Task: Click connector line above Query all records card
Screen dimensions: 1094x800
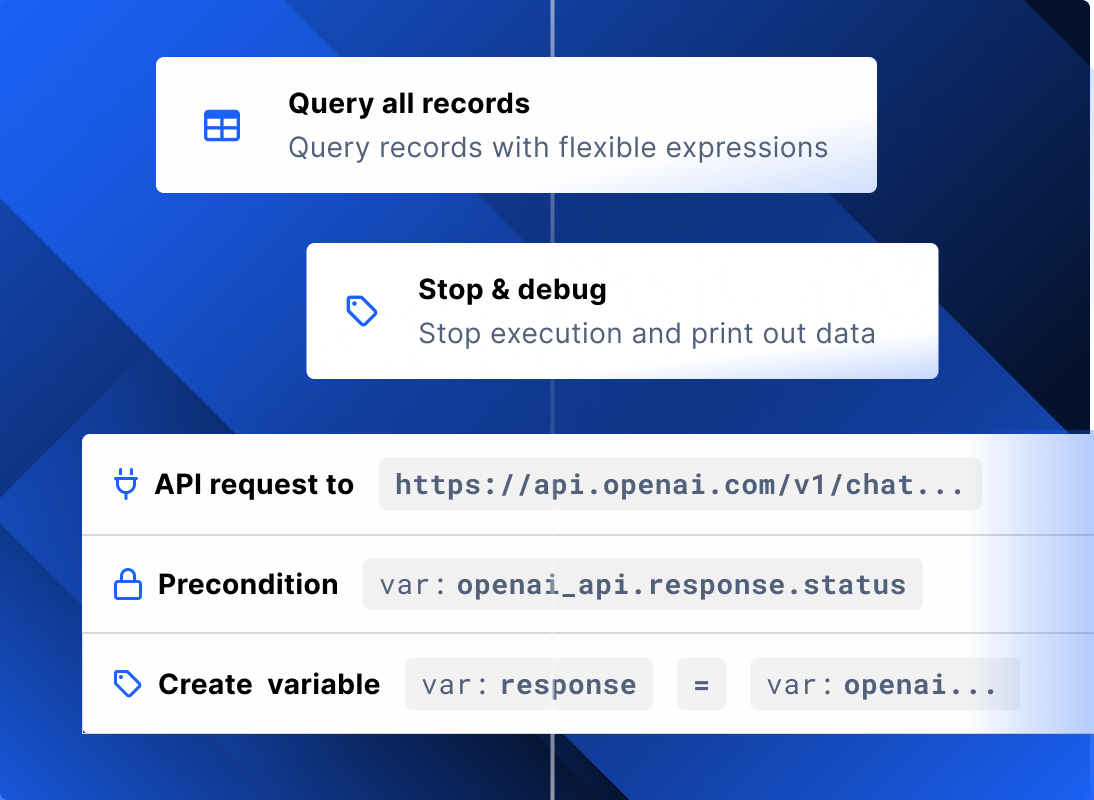Action: pos(552,28)
